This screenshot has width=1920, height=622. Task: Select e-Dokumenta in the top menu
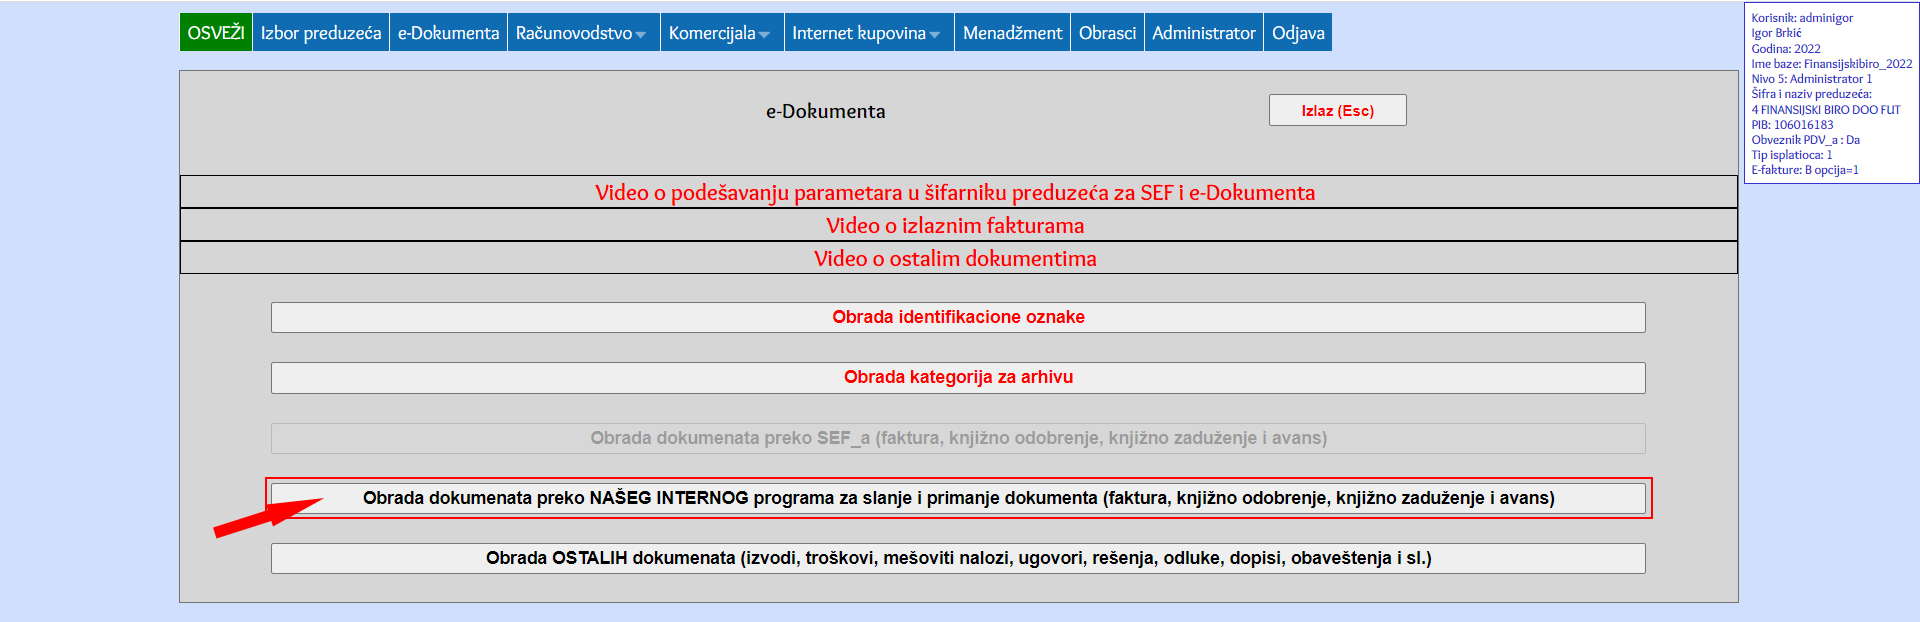tap(448, 32)
